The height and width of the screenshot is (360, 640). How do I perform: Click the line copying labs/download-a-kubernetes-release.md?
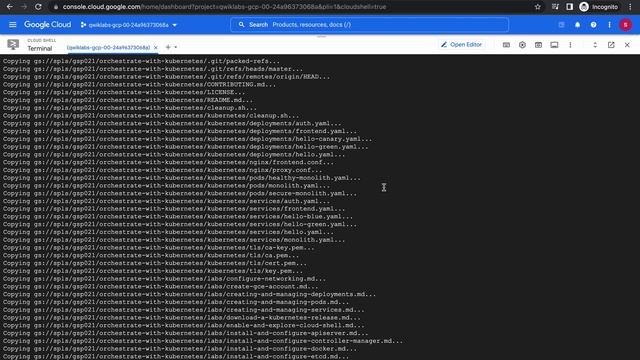pos(182,318)
